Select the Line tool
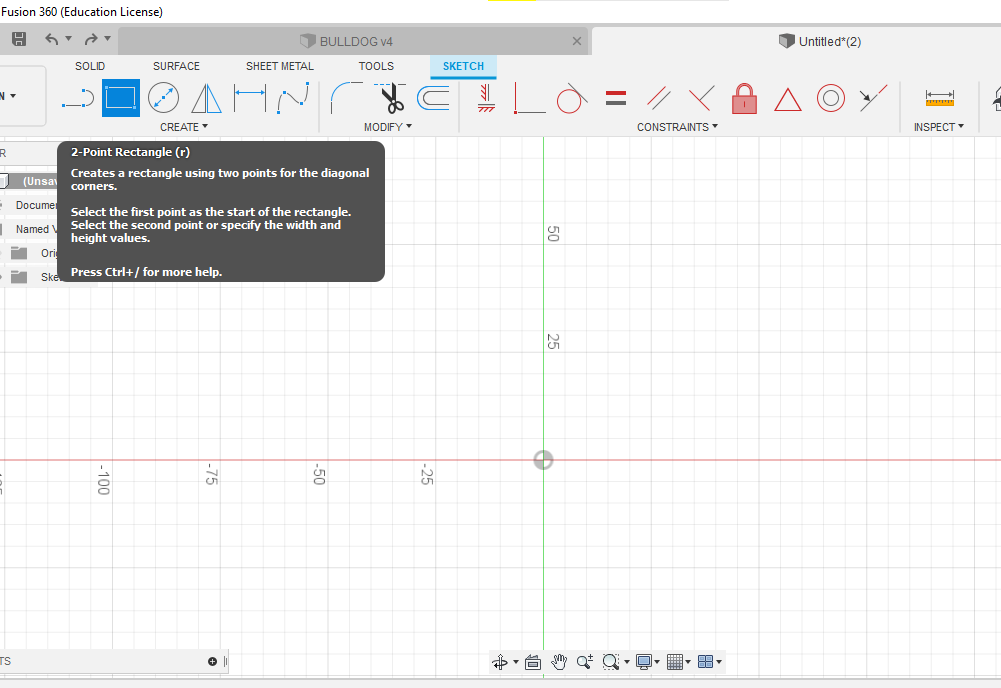This screenshot has width=1001, height=688. tap(78, 98)
